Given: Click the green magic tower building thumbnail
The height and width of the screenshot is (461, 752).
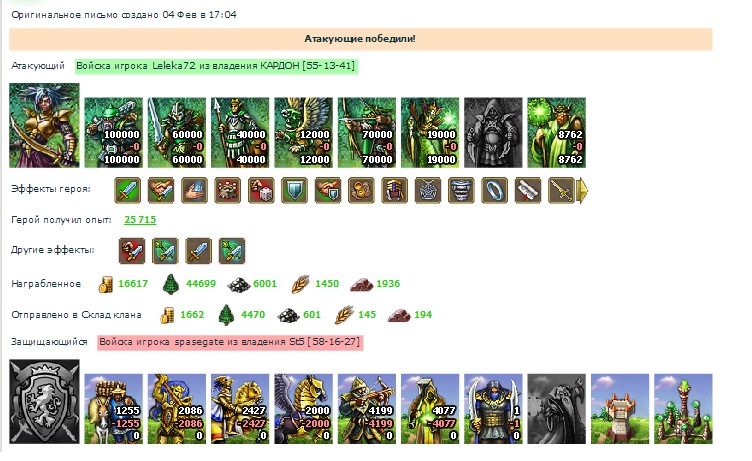Looking at the screenshot, I should (x=683, y=409).
